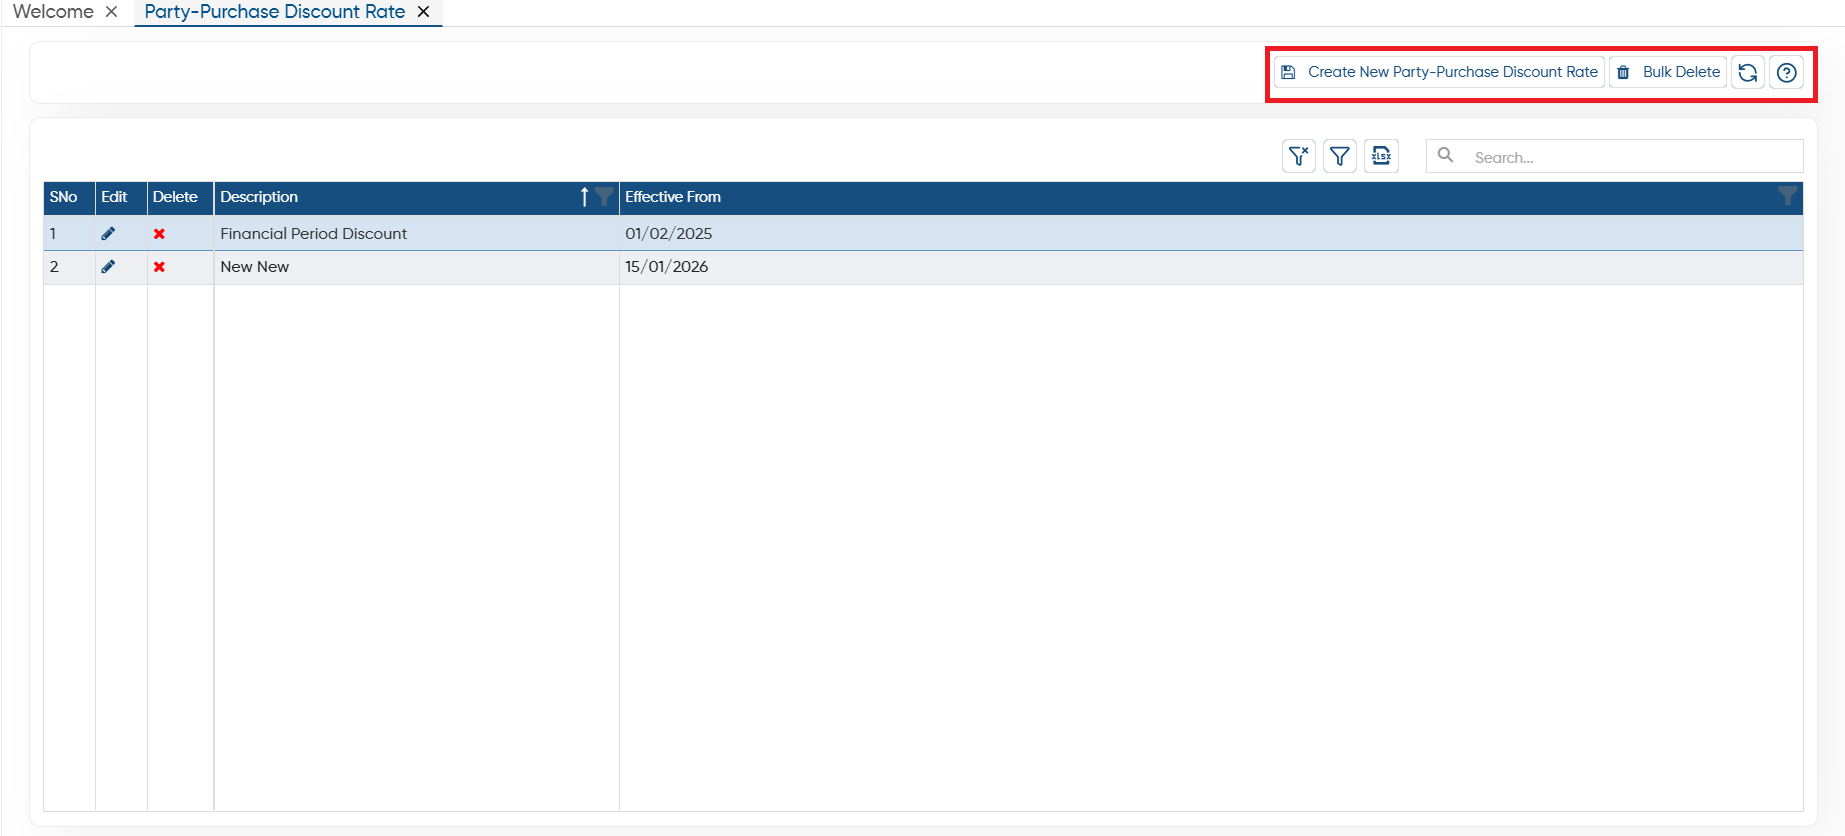Viewport: 1845px width, 836px height.
Task: Click the clear filter icon
Action: coord(1298,156)
